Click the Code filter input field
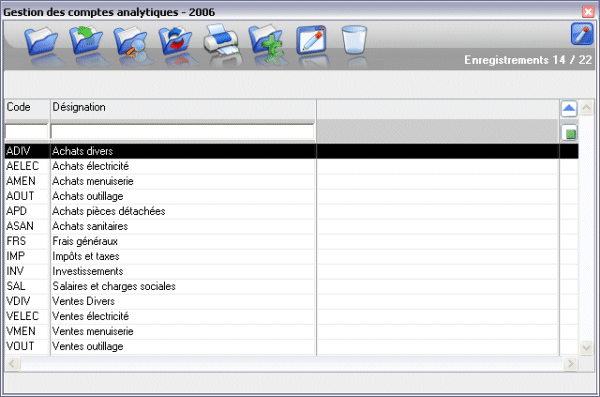 [26, 132]
